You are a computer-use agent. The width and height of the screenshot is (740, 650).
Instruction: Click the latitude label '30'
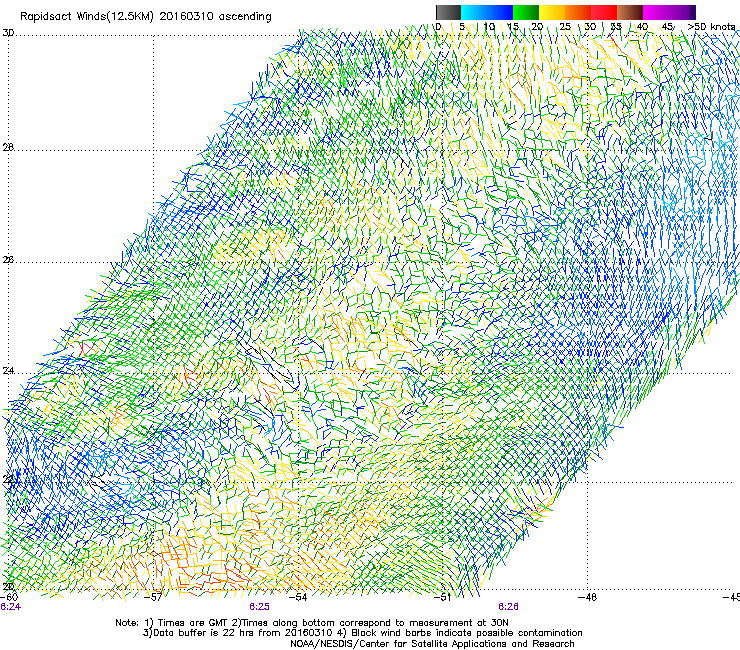[x=8, y=33]
